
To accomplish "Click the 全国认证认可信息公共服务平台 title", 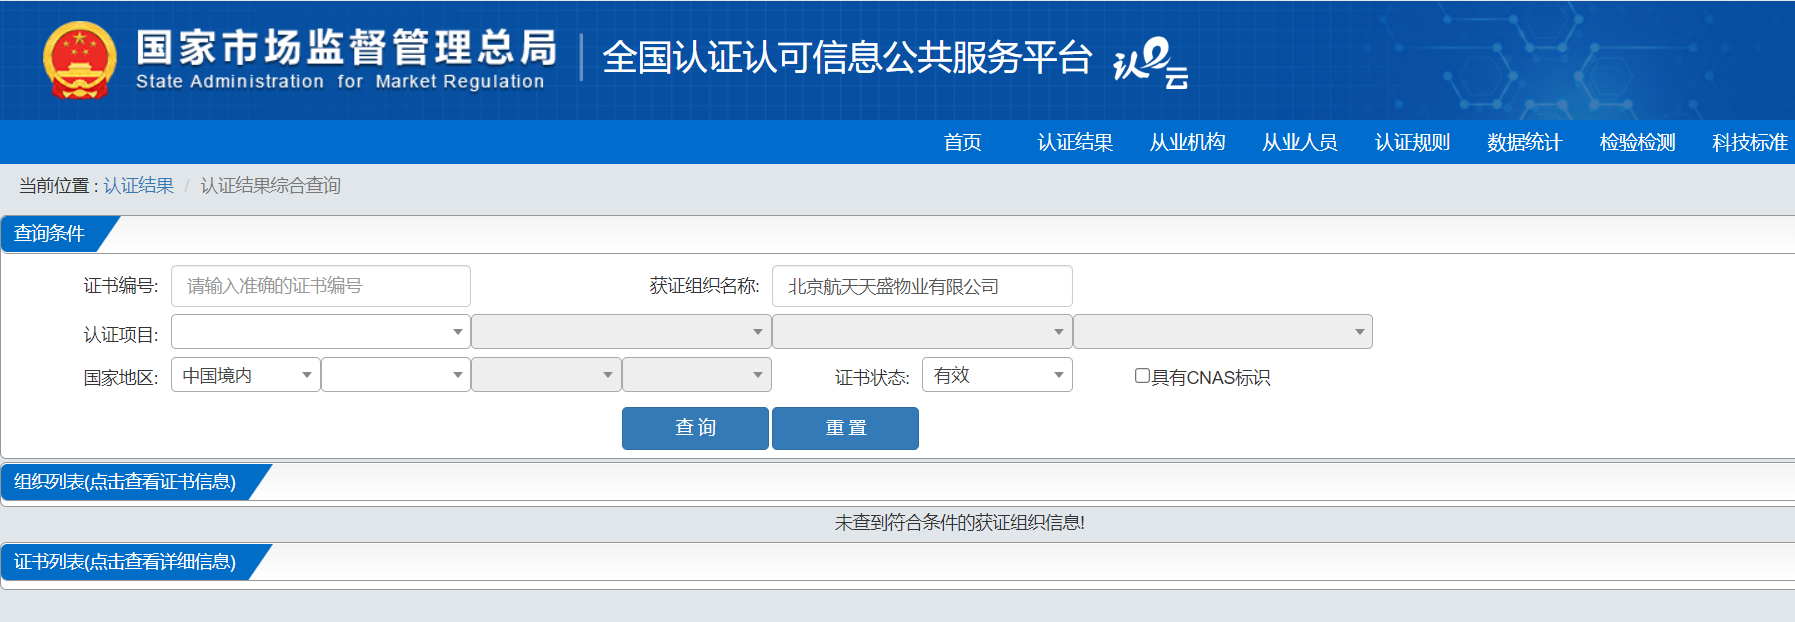I will click(x=847, y=58).
